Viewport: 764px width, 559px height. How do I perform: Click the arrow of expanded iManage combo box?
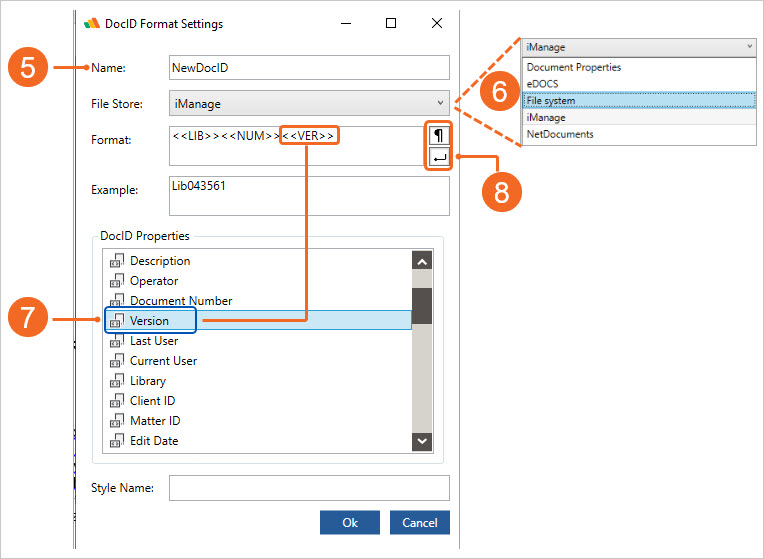coord(749,46)
